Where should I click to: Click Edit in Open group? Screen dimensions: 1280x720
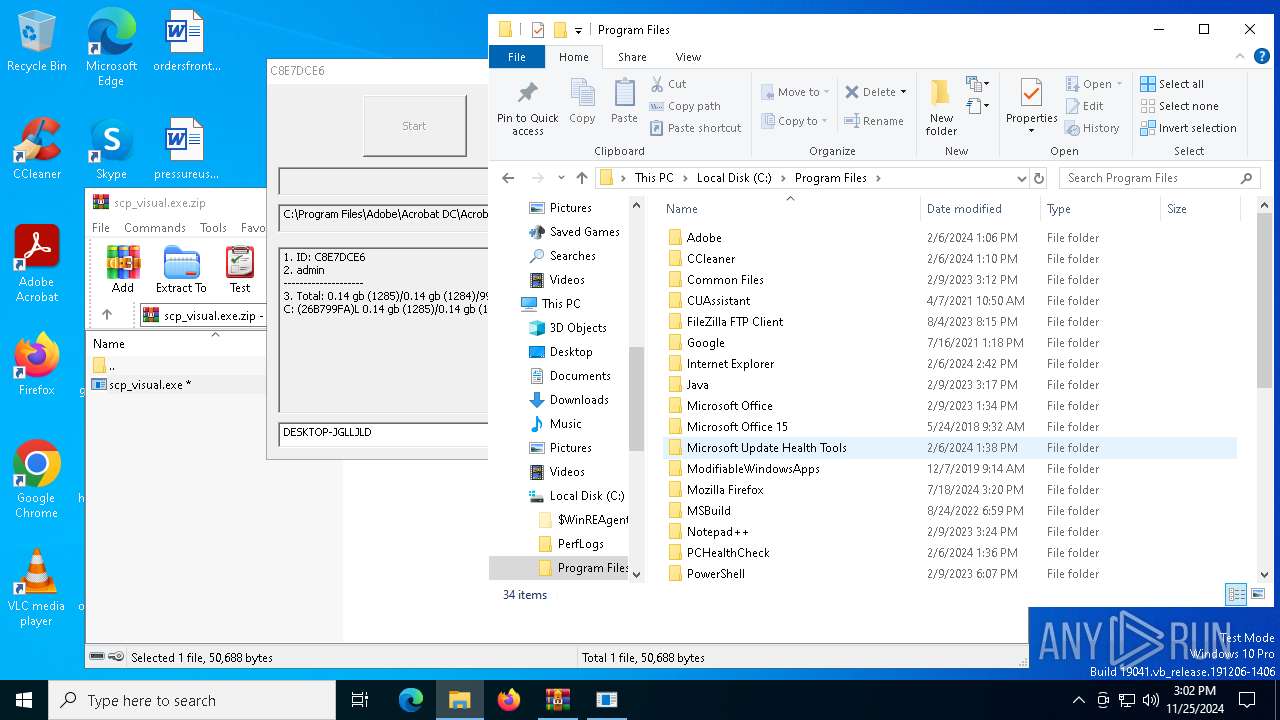tap(1084, 106)
